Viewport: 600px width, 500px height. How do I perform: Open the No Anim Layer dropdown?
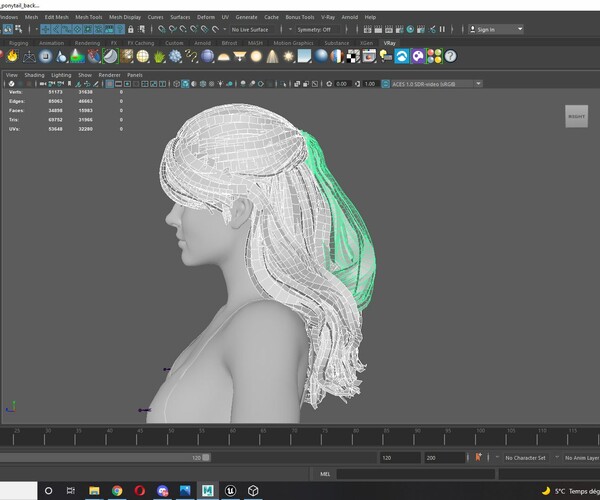(582, 458)
